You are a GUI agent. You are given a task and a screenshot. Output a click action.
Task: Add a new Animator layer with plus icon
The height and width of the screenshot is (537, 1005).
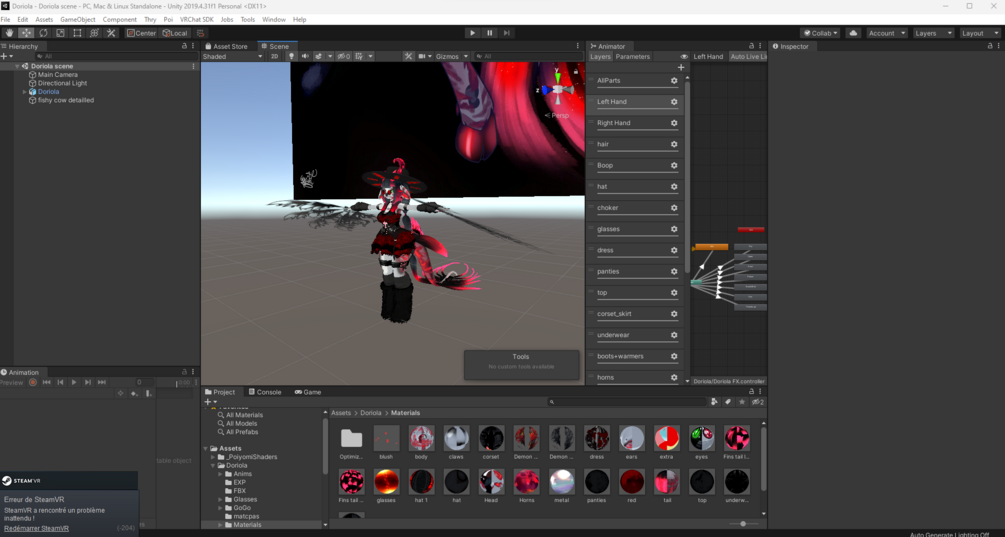(681, 67)
